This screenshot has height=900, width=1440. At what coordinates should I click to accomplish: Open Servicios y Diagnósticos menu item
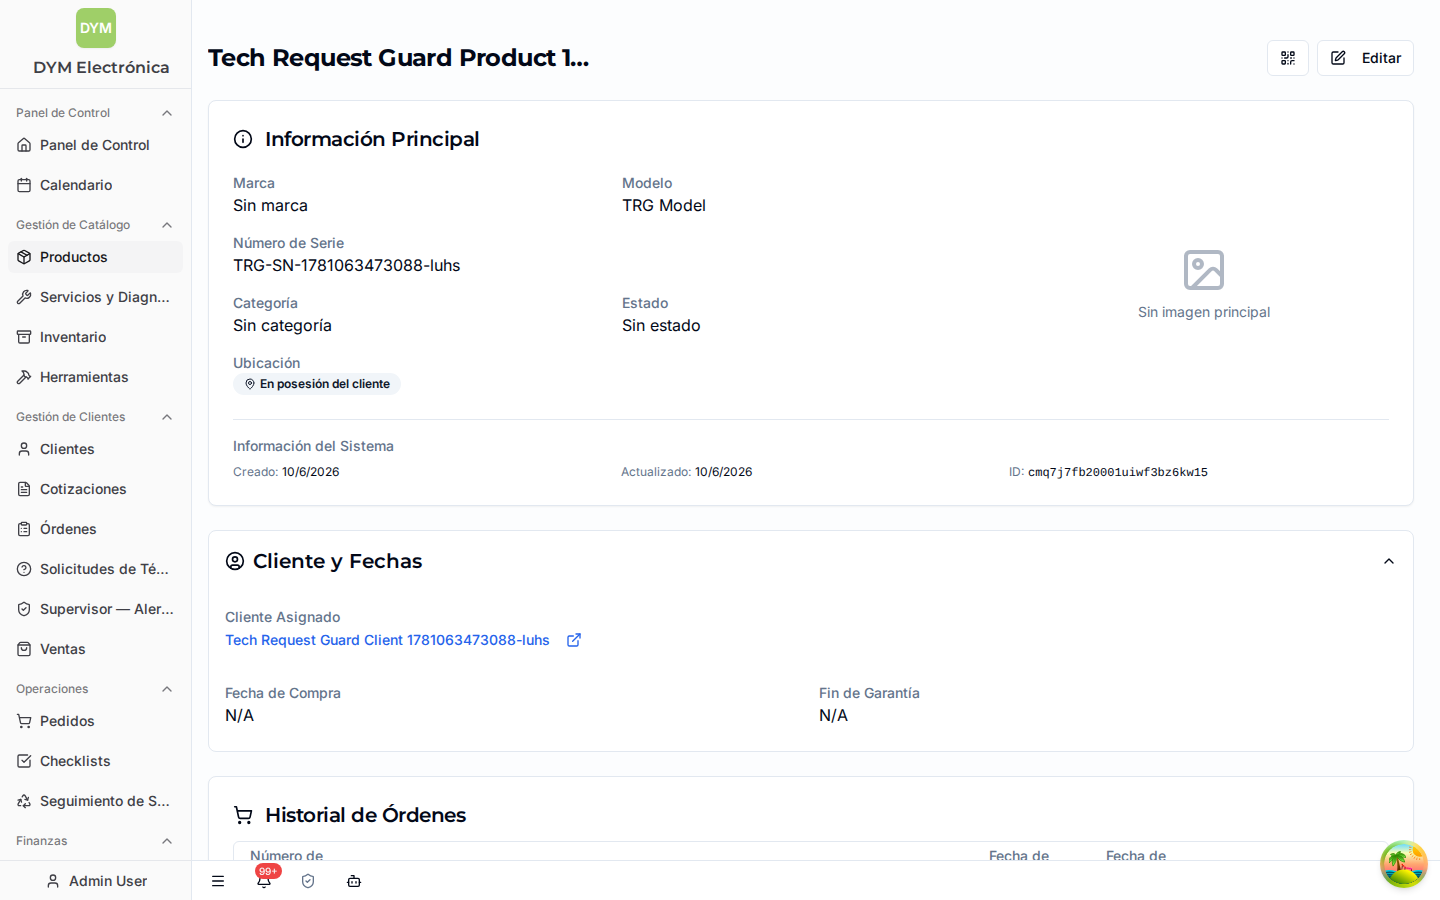click(95, 297)
